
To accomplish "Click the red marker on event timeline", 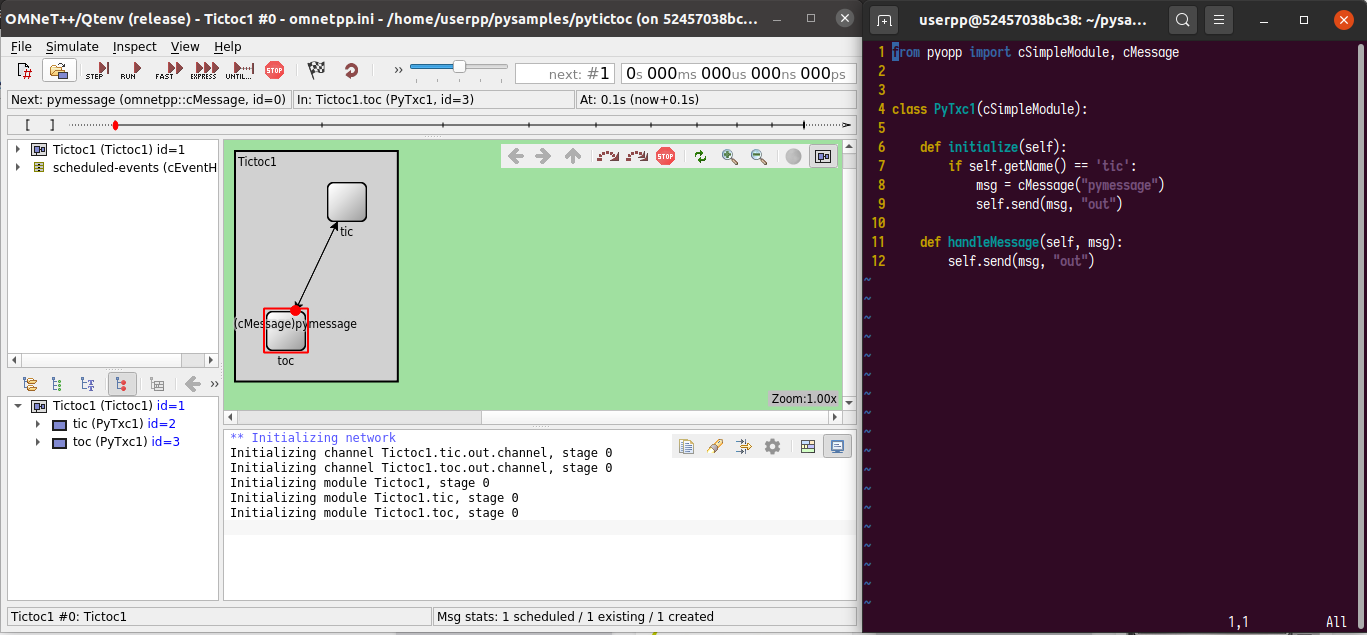I will 116,125.
